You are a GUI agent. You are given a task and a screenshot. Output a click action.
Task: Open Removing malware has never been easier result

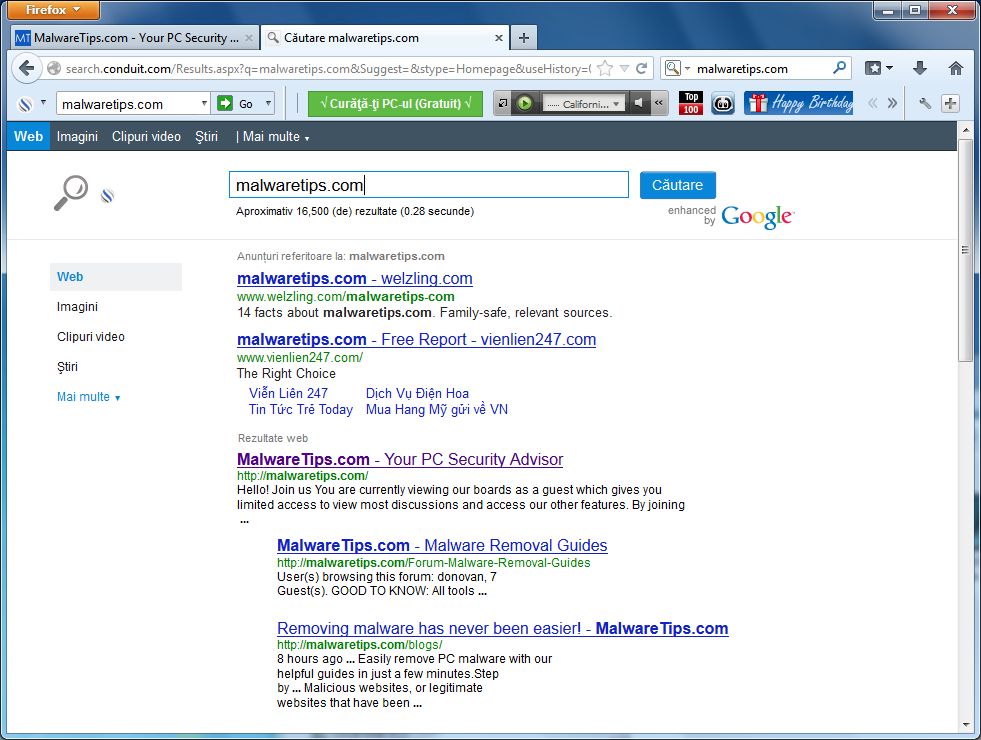coord(502,628)
